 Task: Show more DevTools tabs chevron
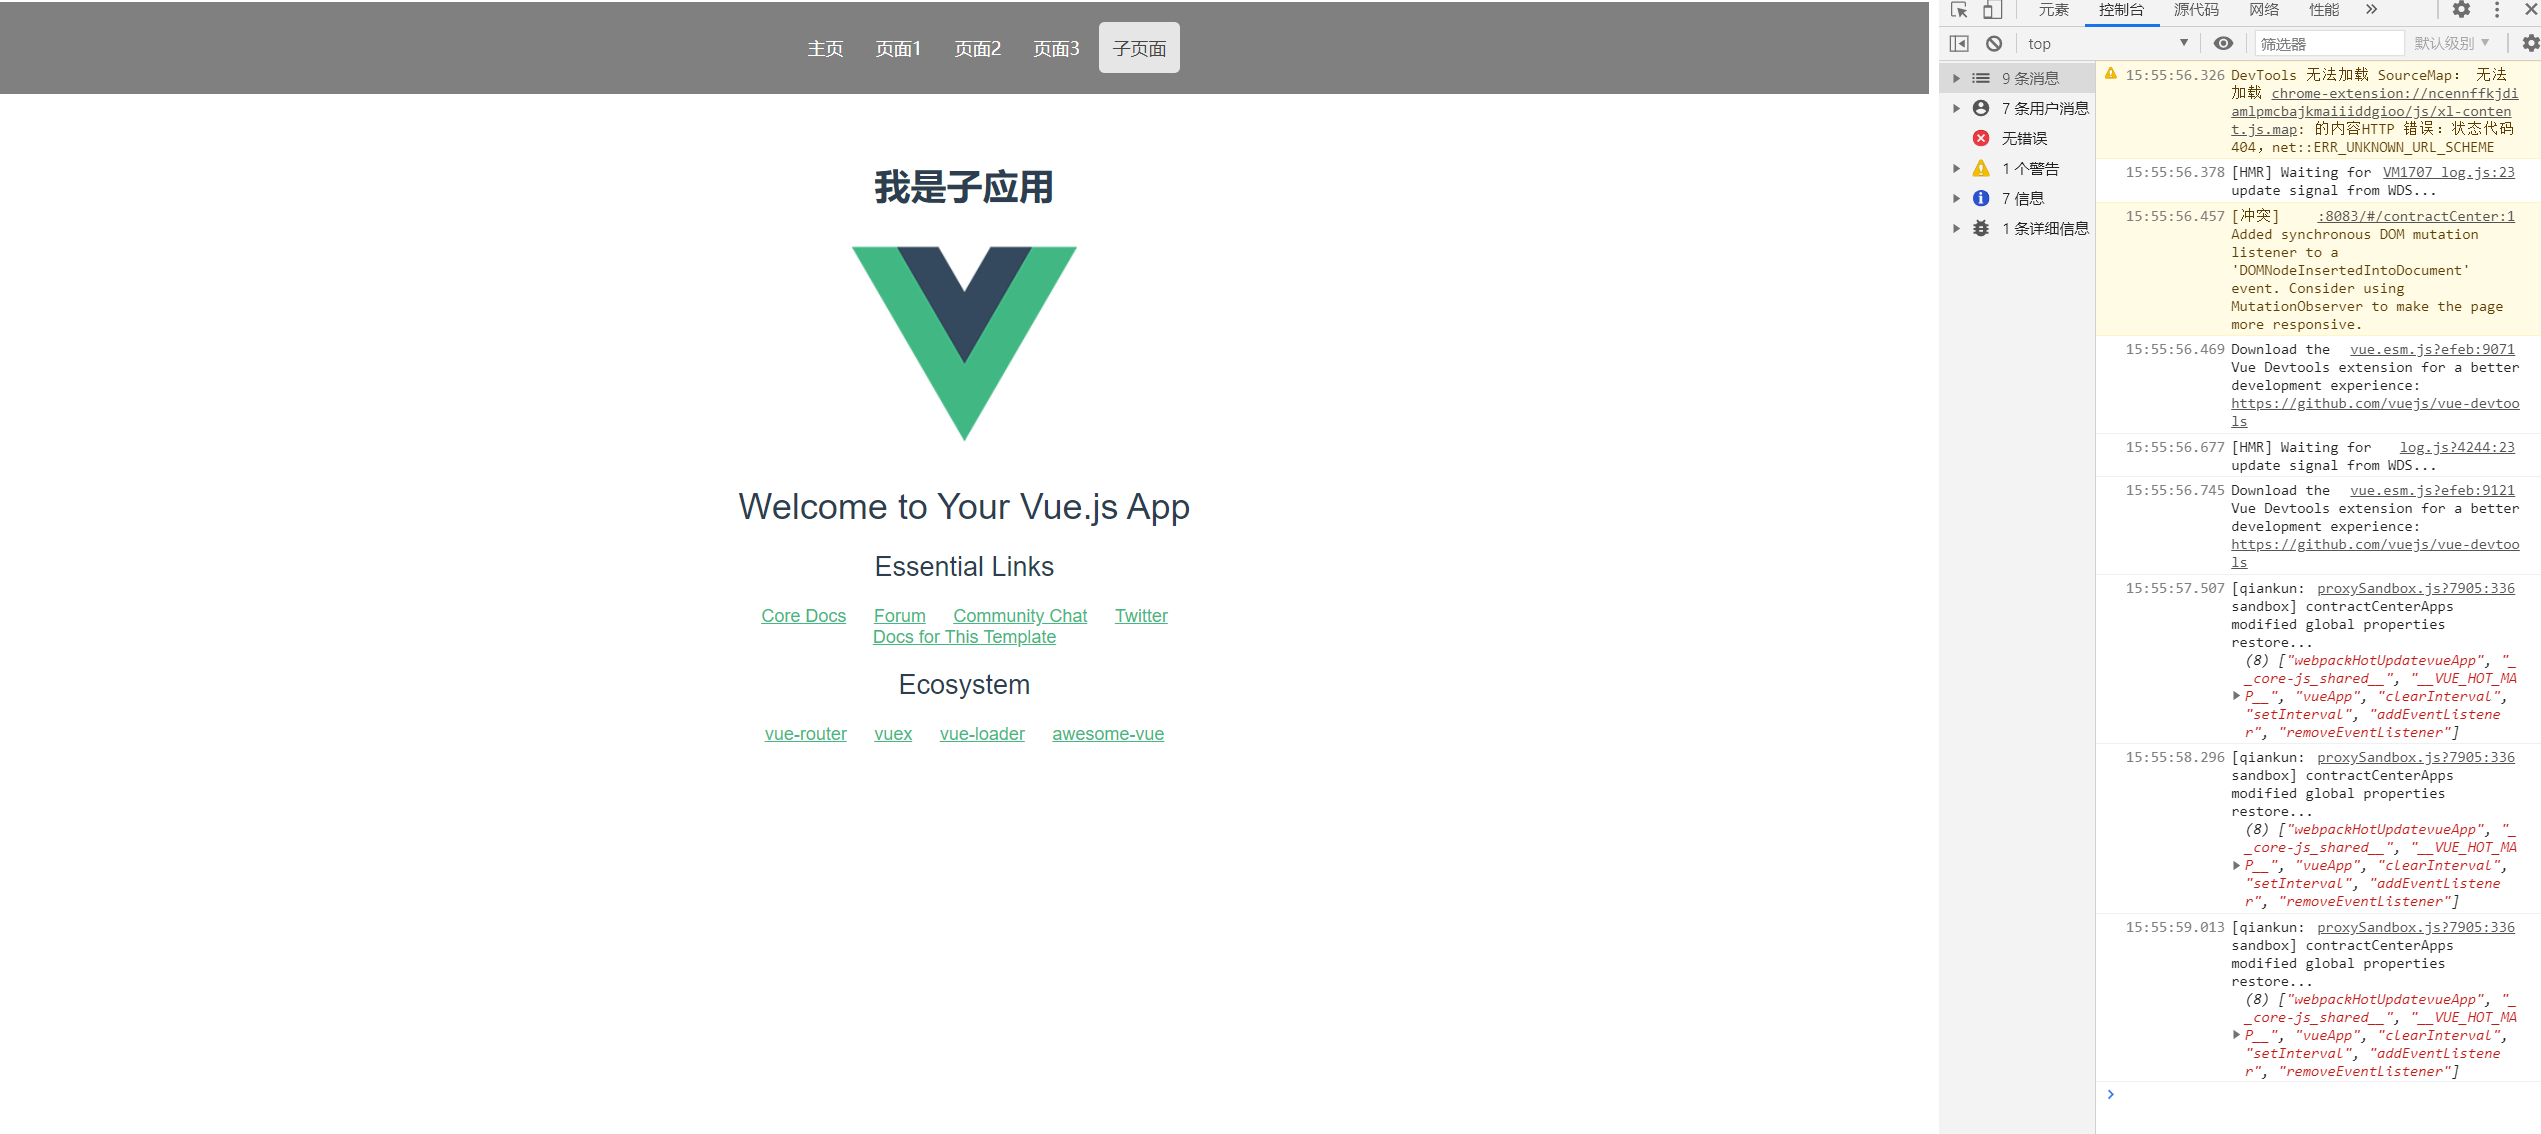tap(2371, 10)
